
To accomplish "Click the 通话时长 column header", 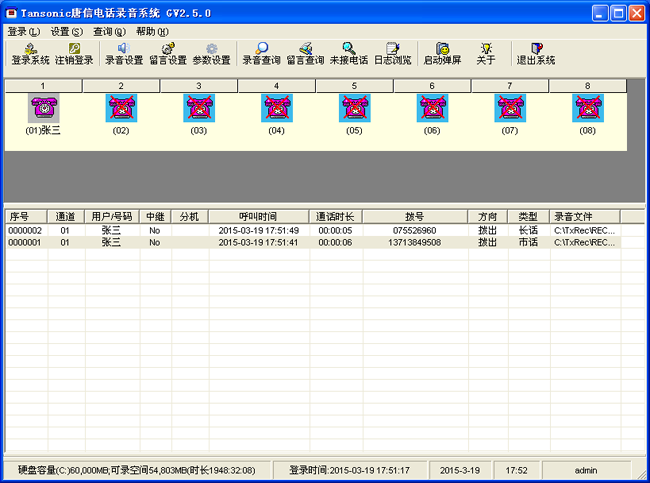I will tap(335, 216).
